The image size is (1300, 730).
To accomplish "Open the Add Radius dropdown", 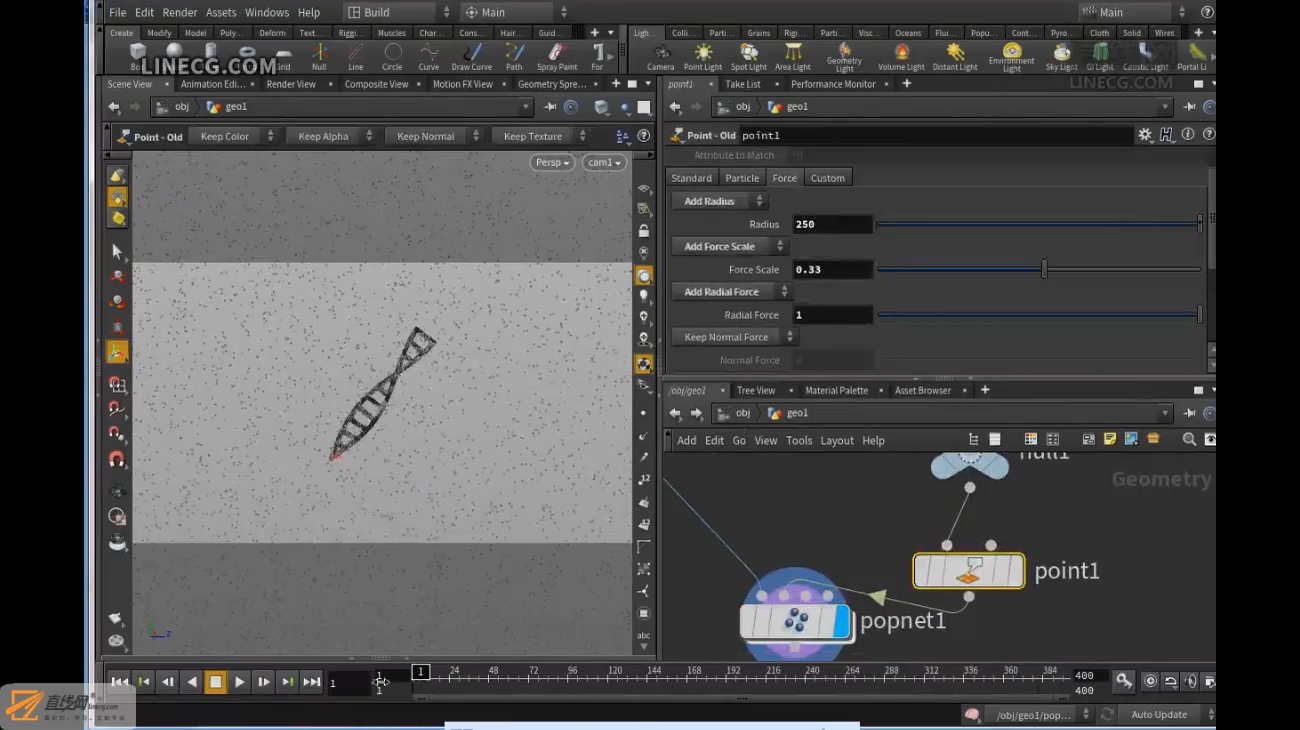I will tap(718, 201).
